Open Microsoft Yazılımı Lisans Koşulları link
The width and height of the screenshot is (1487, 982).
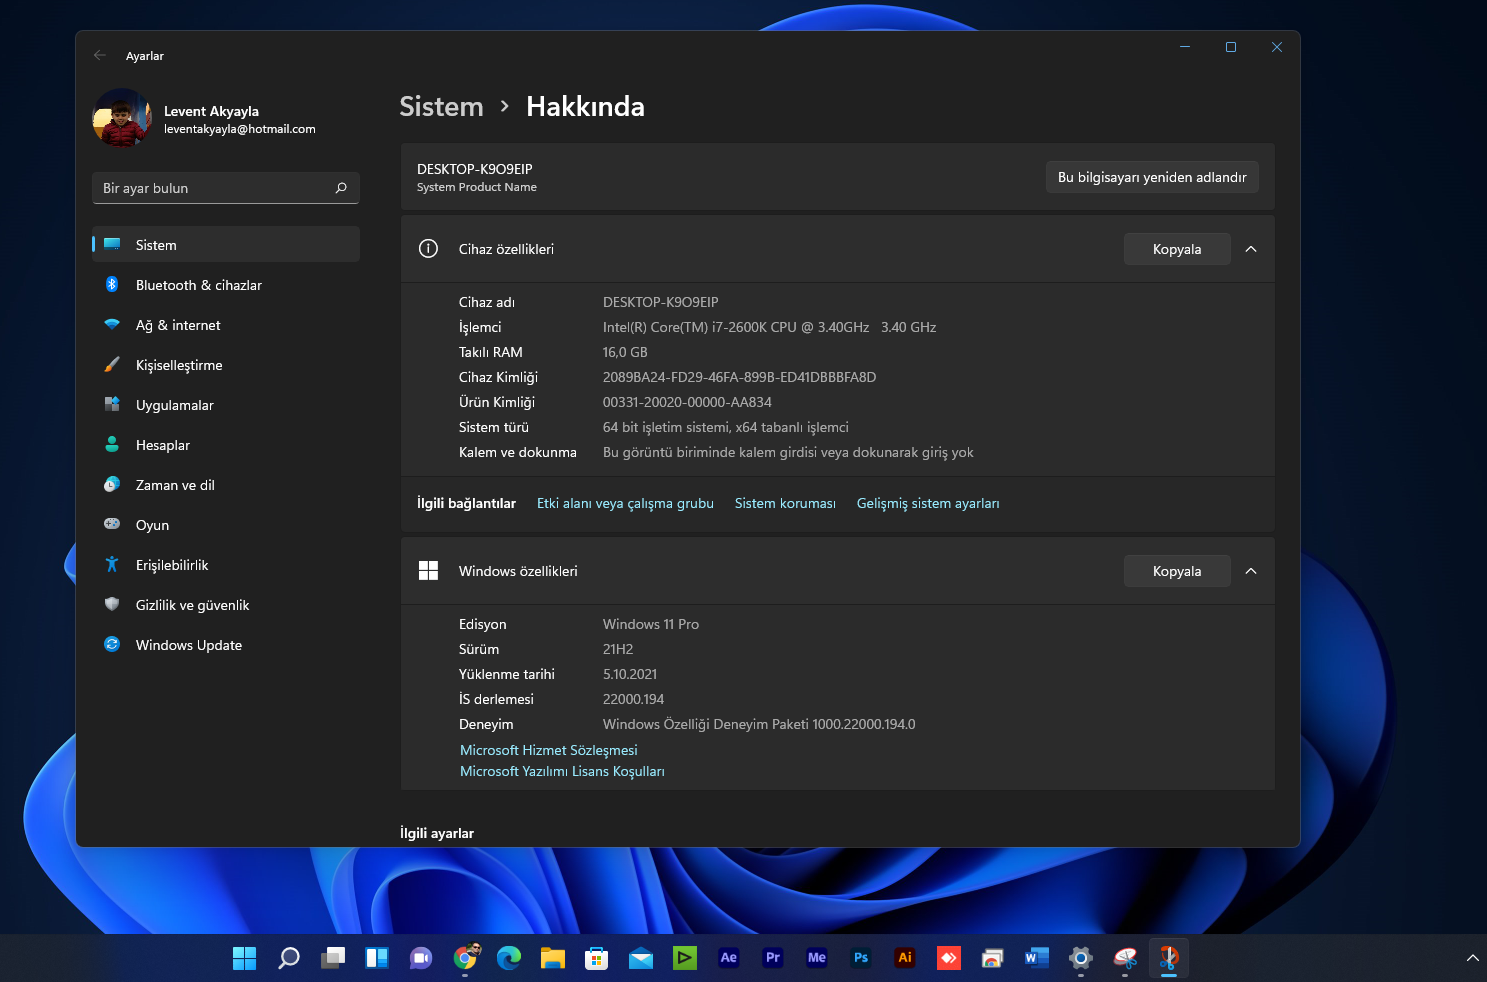[x=562, y=771]
